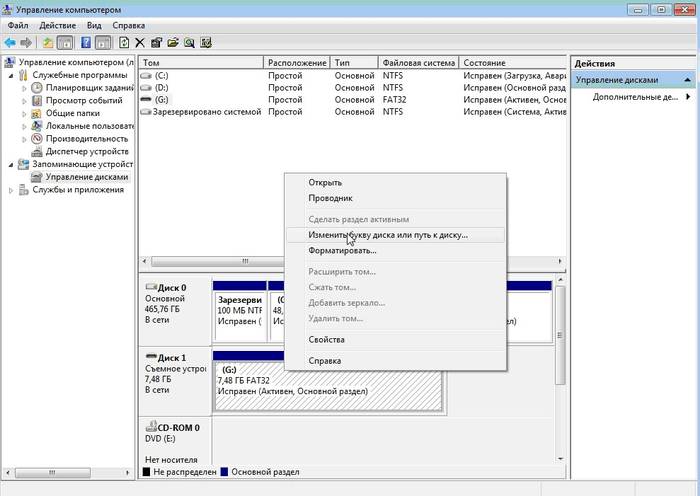
Task: Click the open-folder icon in the toolbar
Action: pyautogui.click(x=173, y=43)
